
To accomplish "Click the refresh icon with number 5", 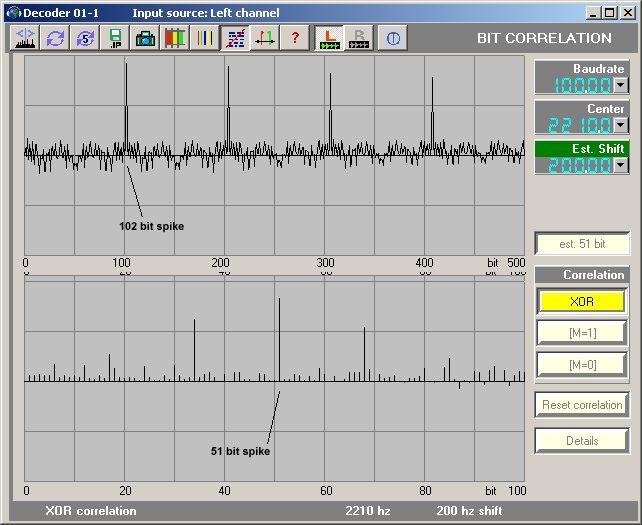I will click(85, 39).
